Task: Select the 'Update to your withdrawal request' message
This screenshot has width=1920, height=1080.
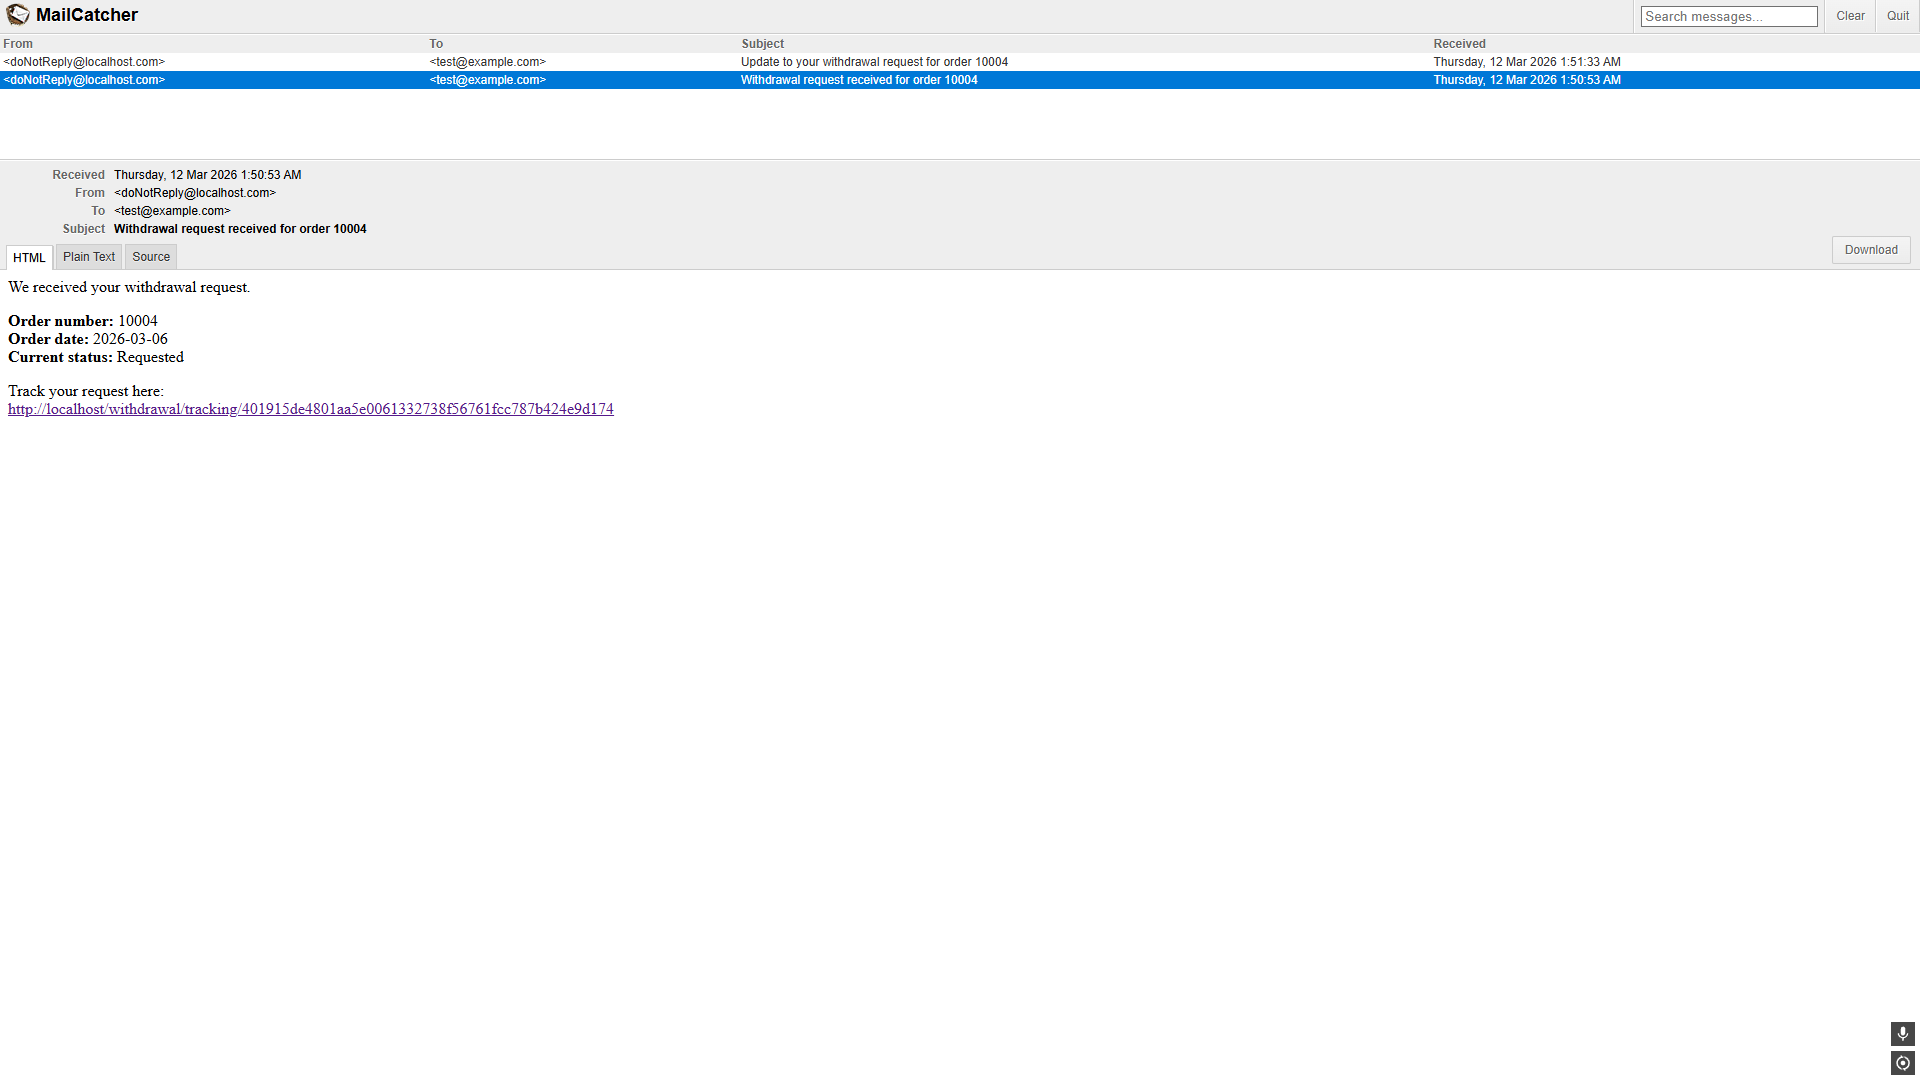Action: [x=874, y=62]
